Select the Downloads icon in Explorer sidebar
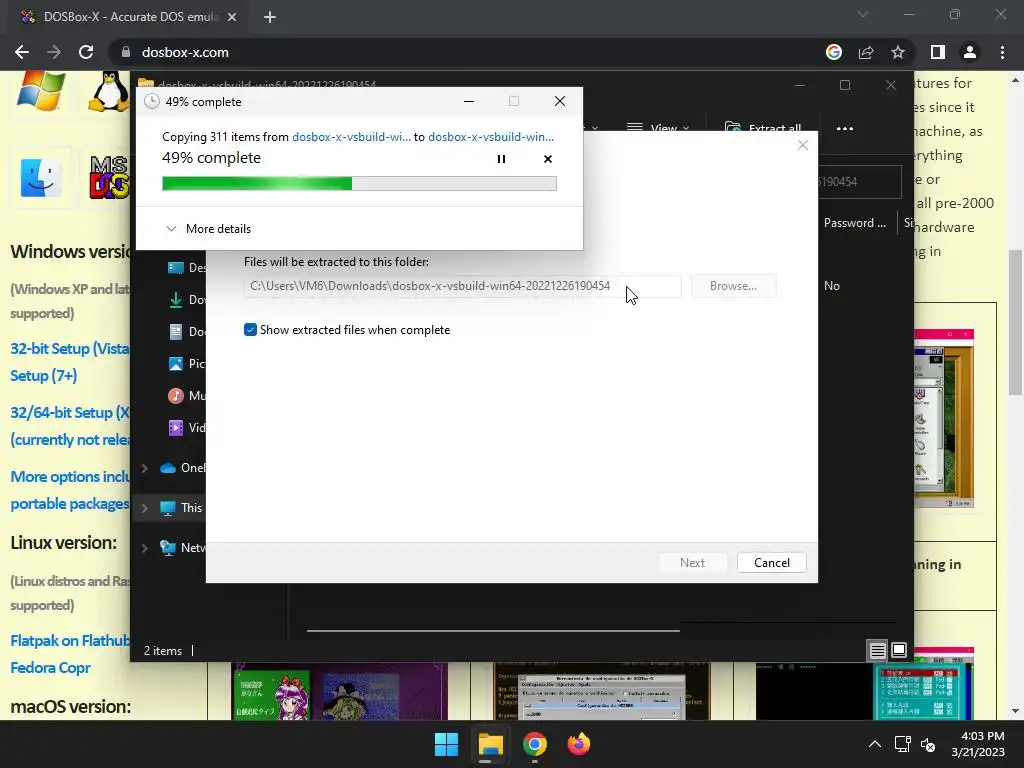This screenshot has height=768, width=1024. click(176, 300)
